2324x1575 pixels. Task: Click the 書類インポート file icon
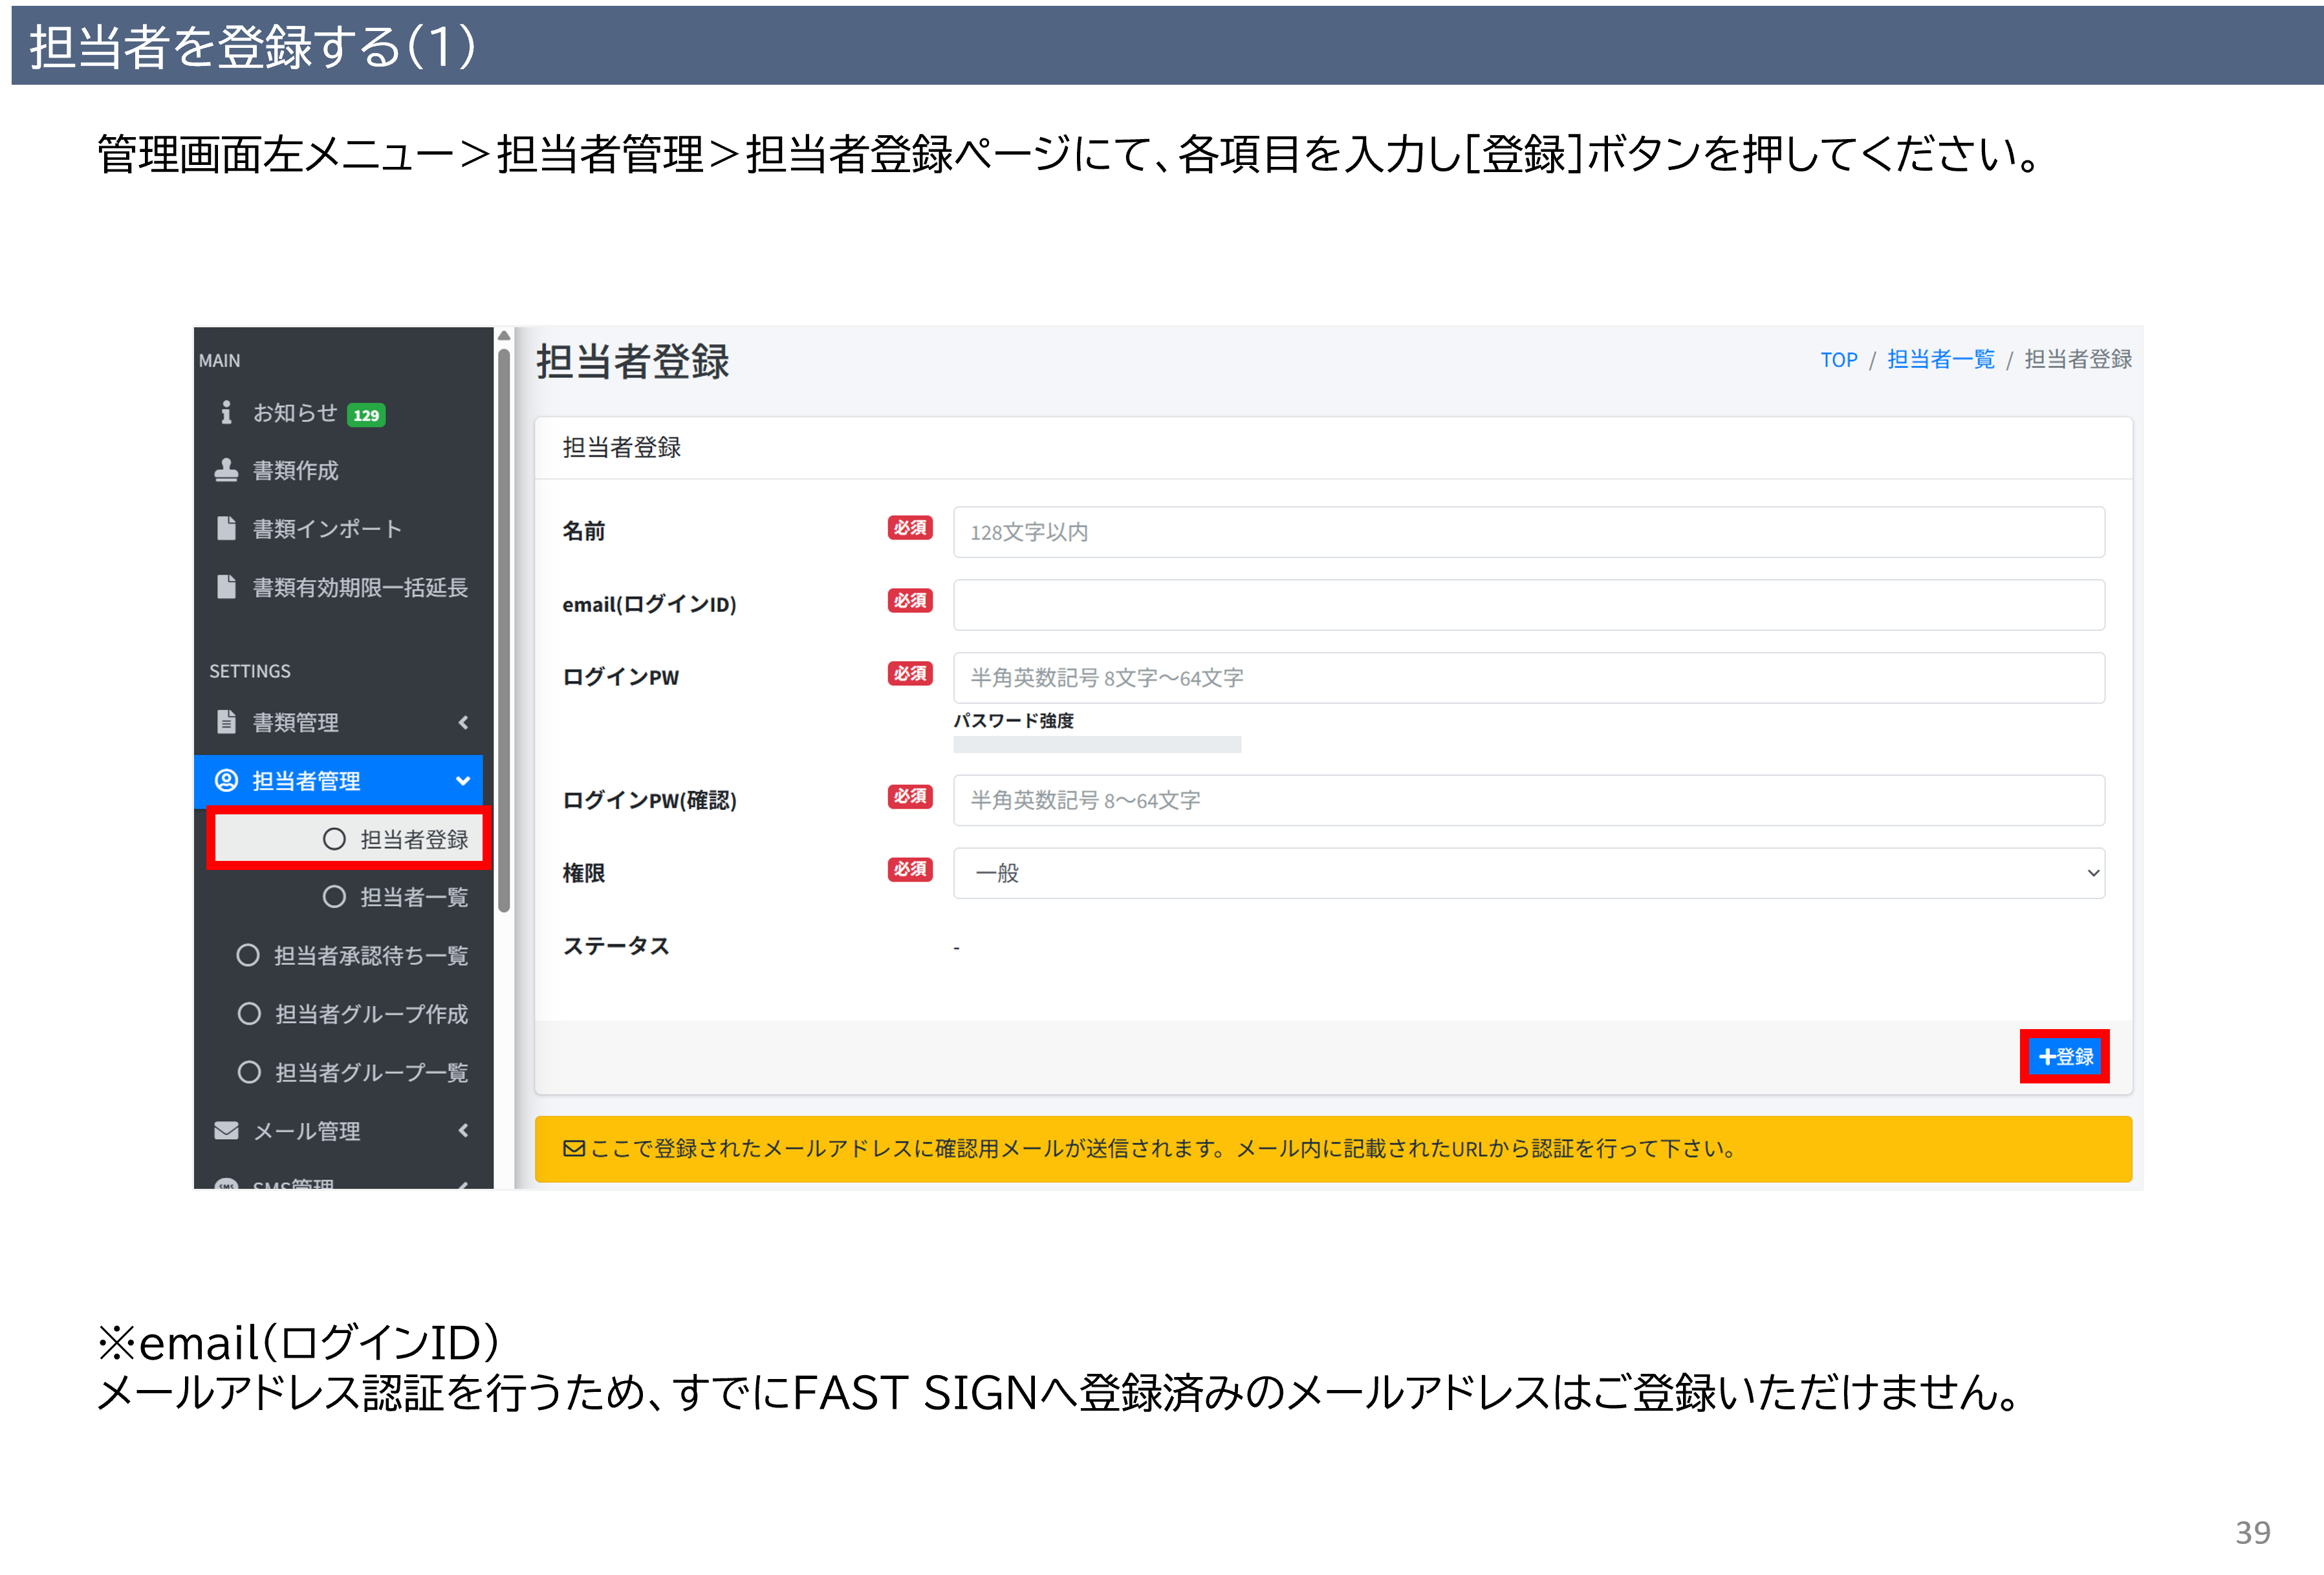[226, 528]
